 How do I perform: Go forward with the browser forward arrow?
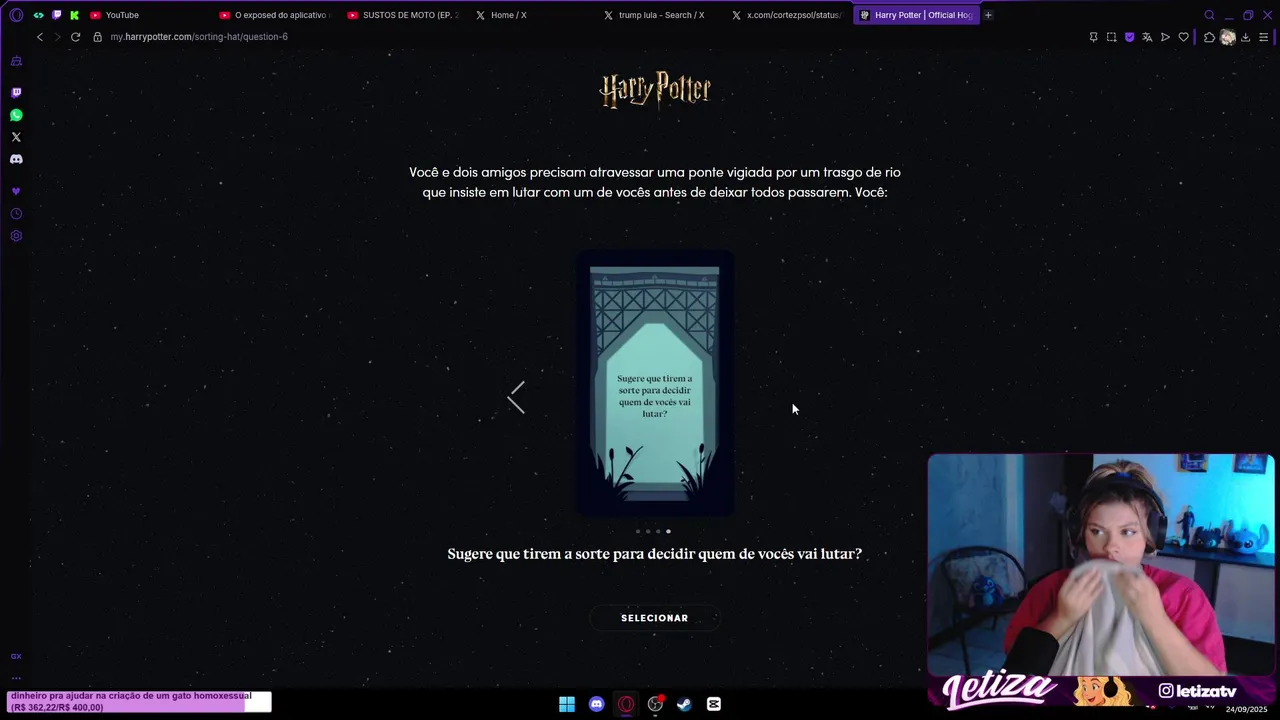[57, 37]
